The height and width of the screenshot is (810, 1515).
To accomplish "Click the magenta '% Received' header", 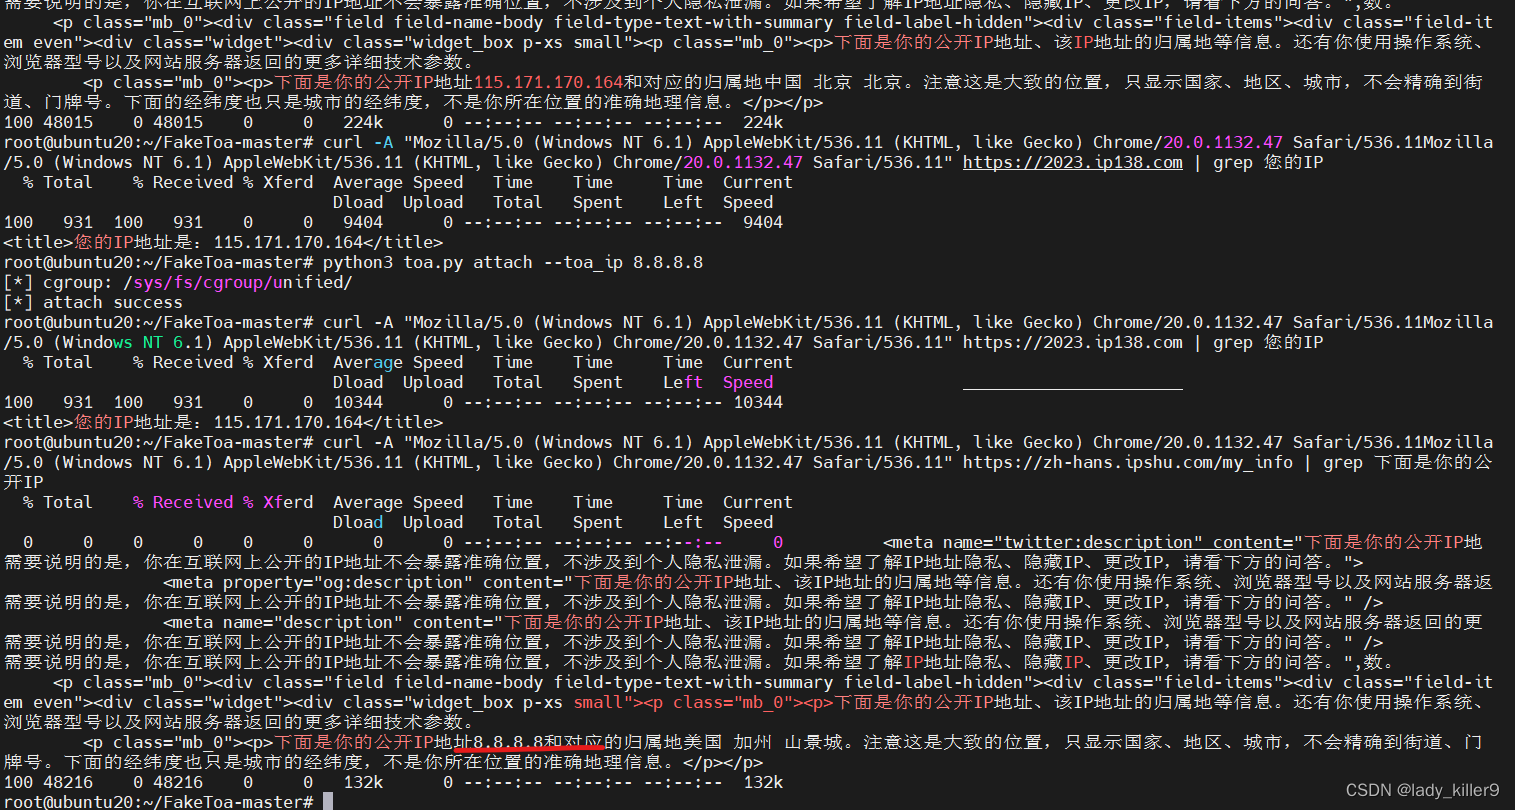I will click(x=183, y=502).
